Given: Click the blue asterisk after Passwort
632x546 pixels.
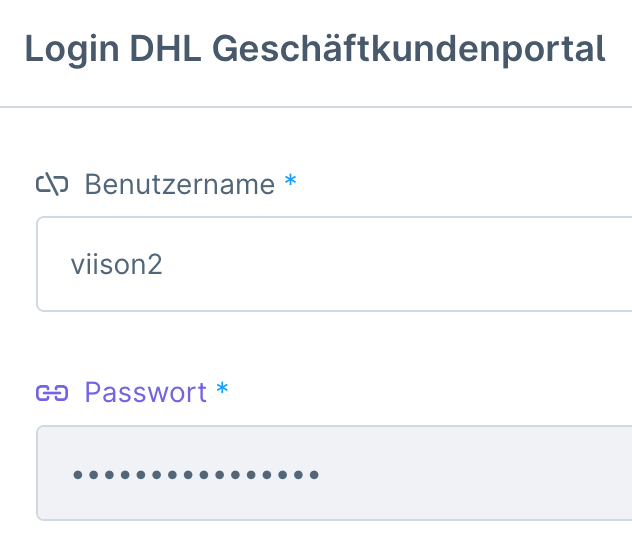Looking at the screenshot, I should (x=222, y=388).
